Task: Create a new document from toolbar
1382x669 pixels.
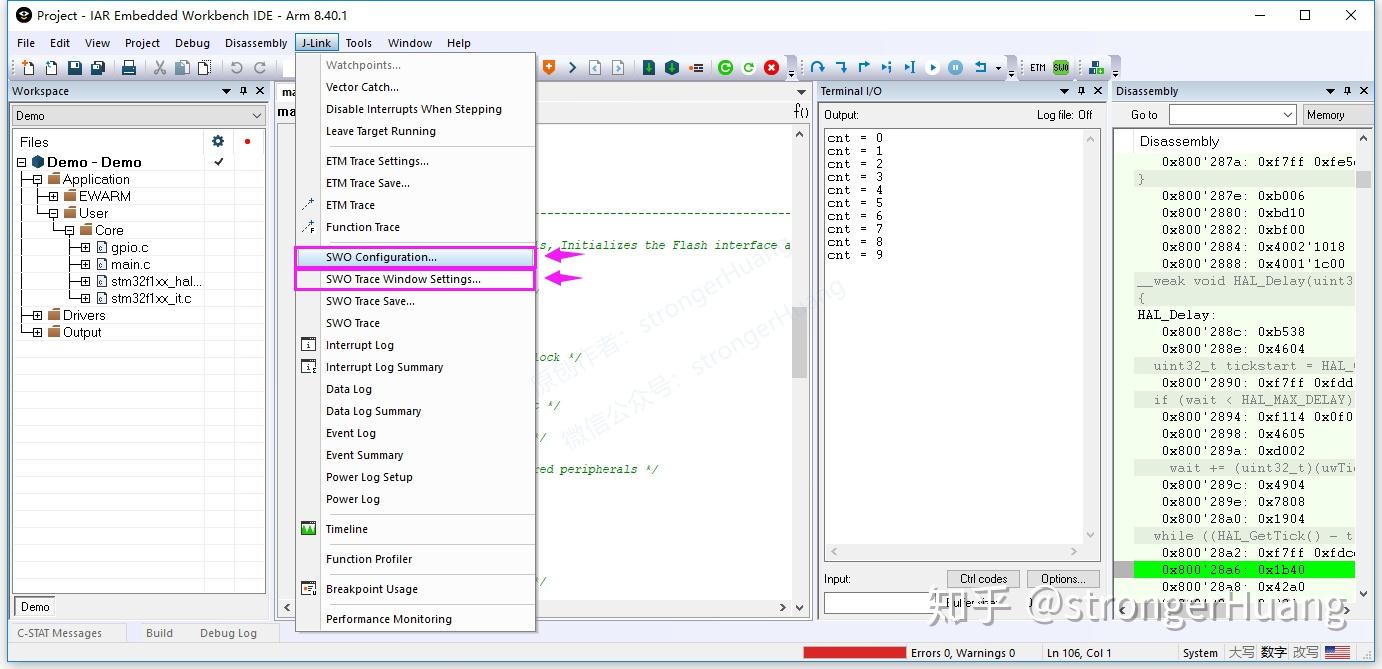Action: point(28,67)
